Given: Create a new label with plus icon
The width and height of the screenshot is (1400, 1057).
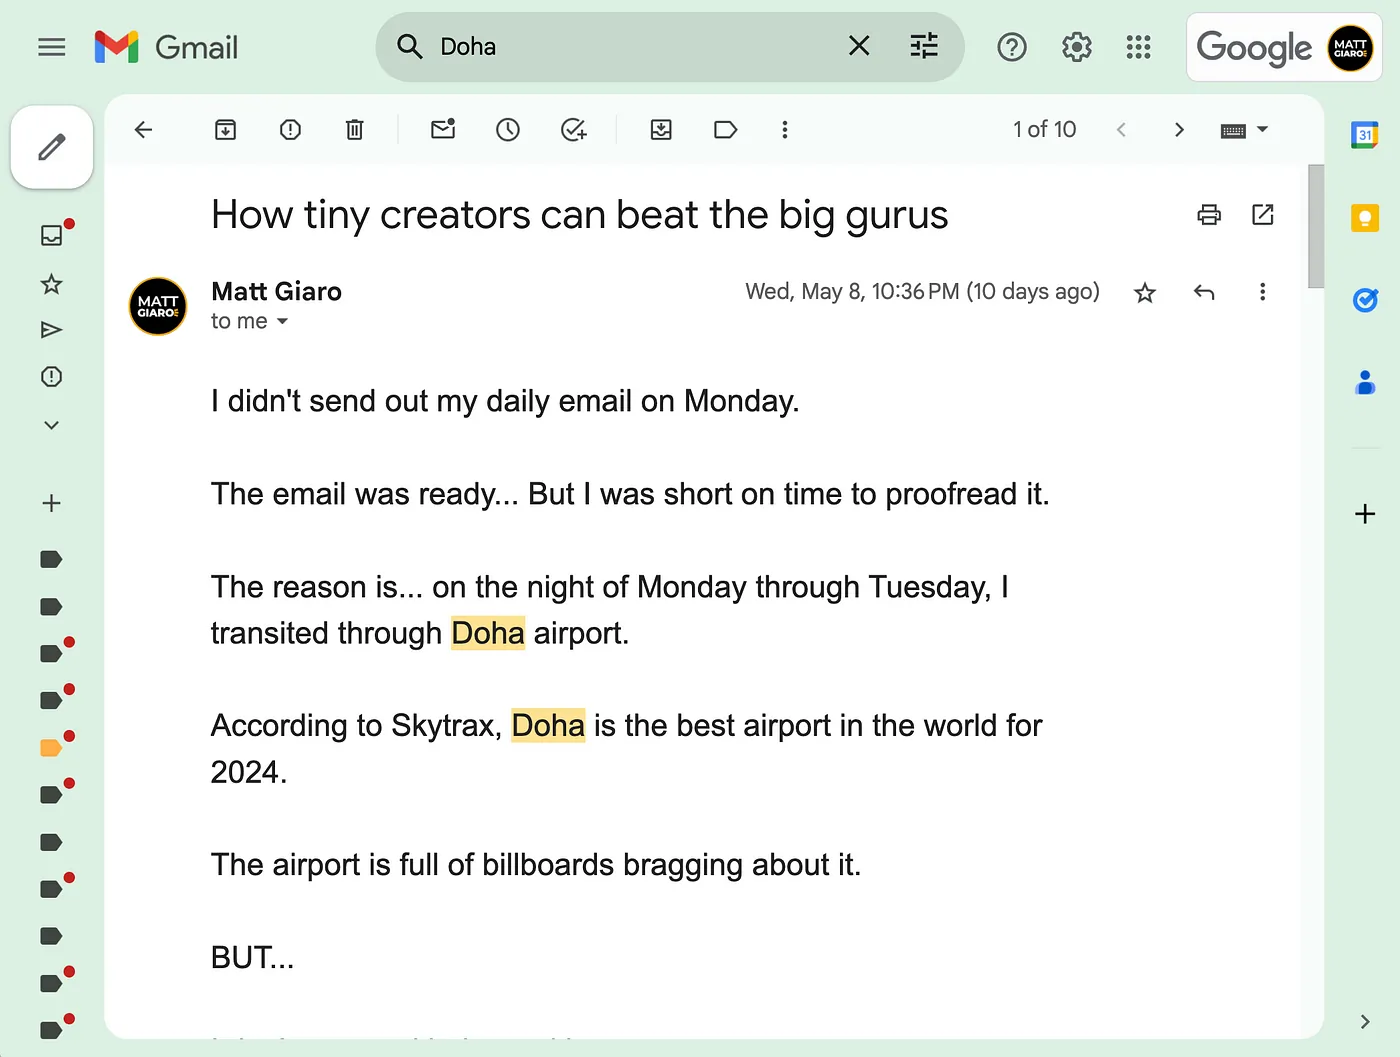Looking at the screenshot, I should click(52, 503).
